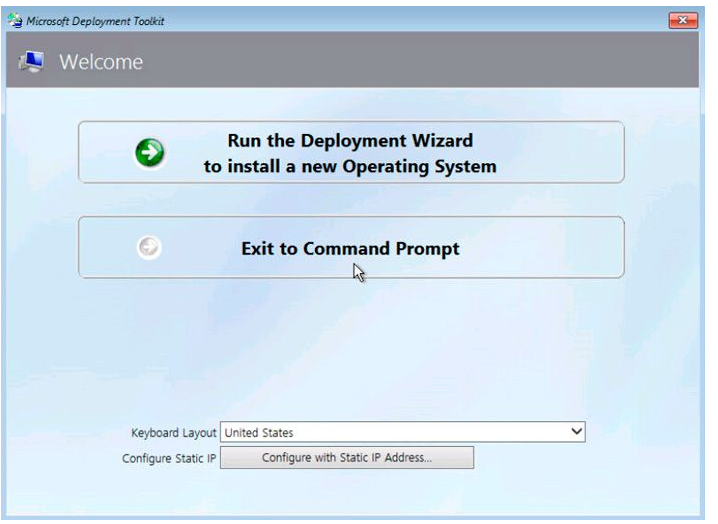Open the Keyboard Layout dropdown arrow
This screenshot has height=524, width=718.
[577, 431]
